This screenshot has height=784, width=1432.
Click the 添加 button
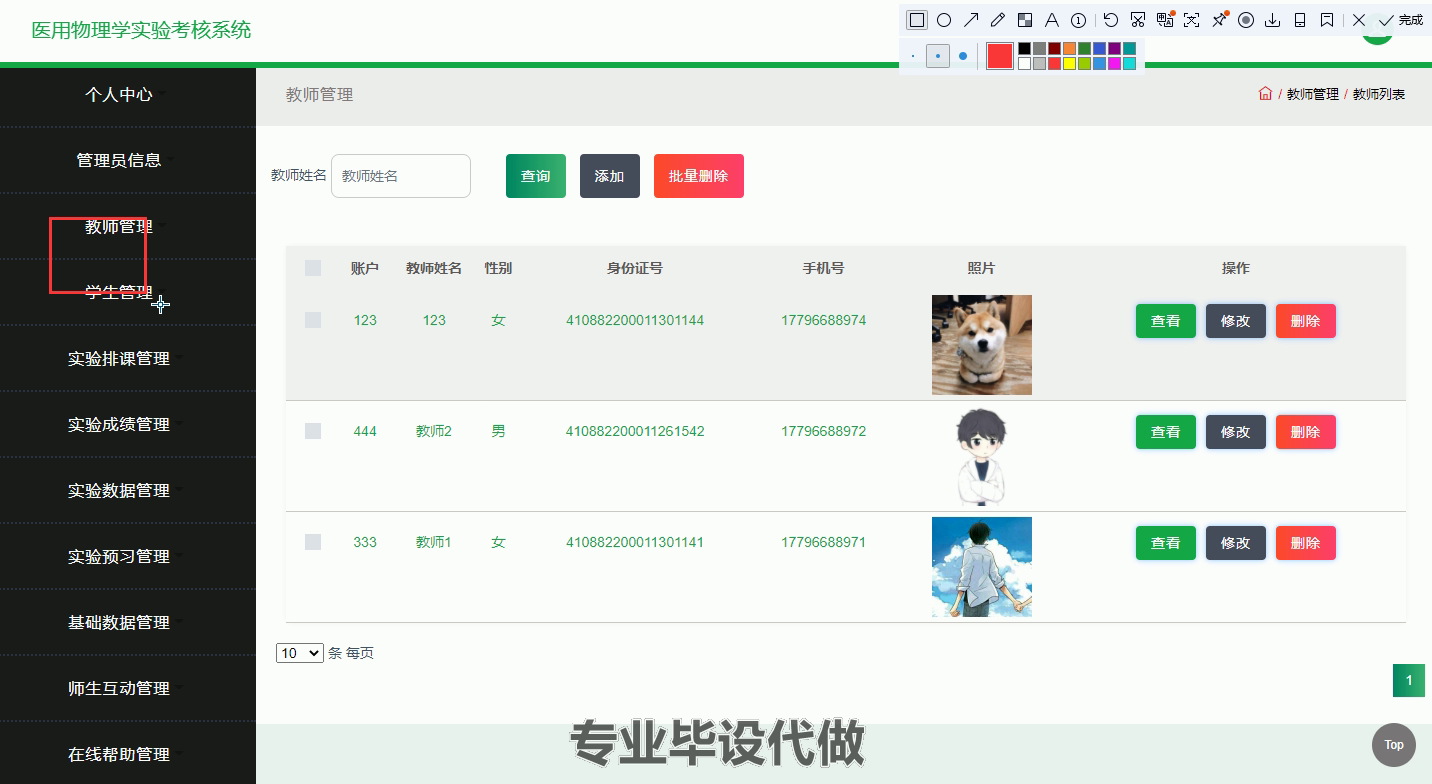(610, 176)
